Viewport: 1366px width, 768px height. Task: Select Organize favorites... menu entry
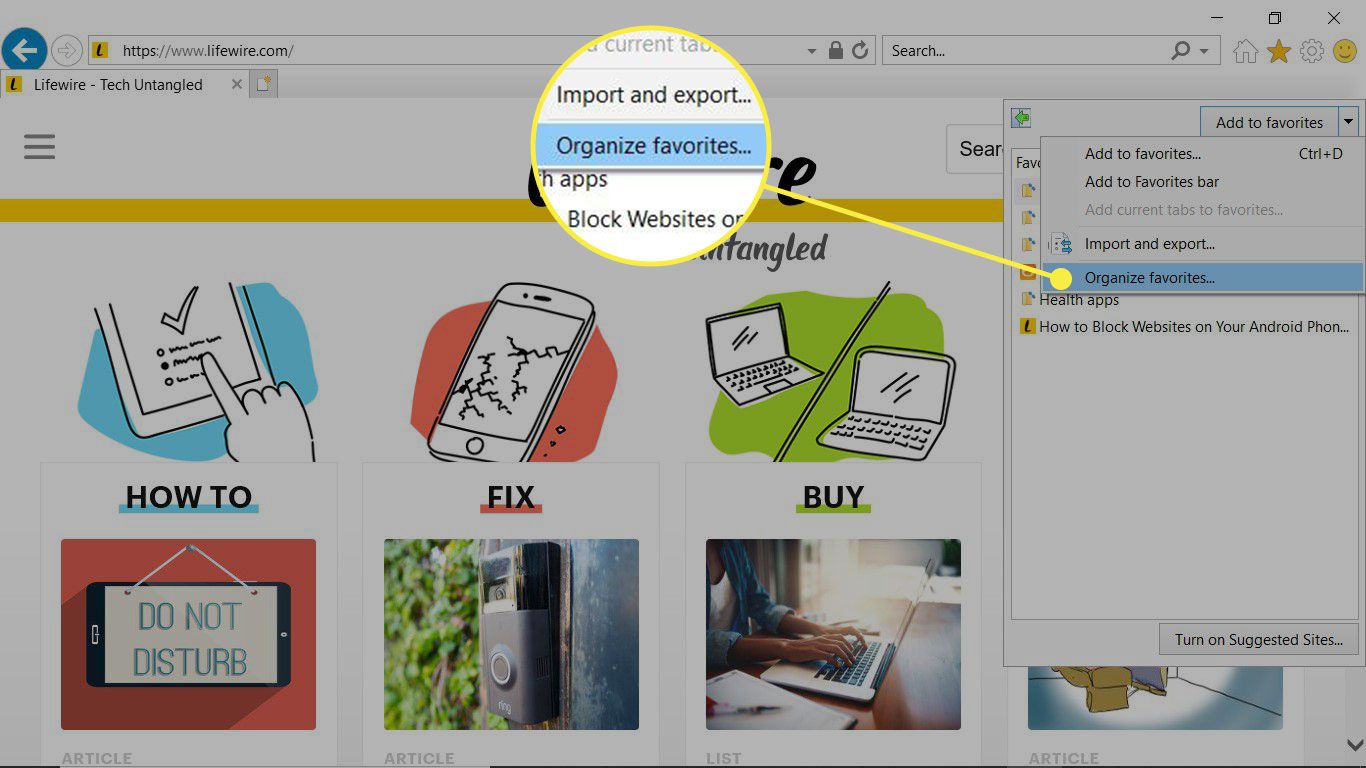click(x=1203, y=278)
